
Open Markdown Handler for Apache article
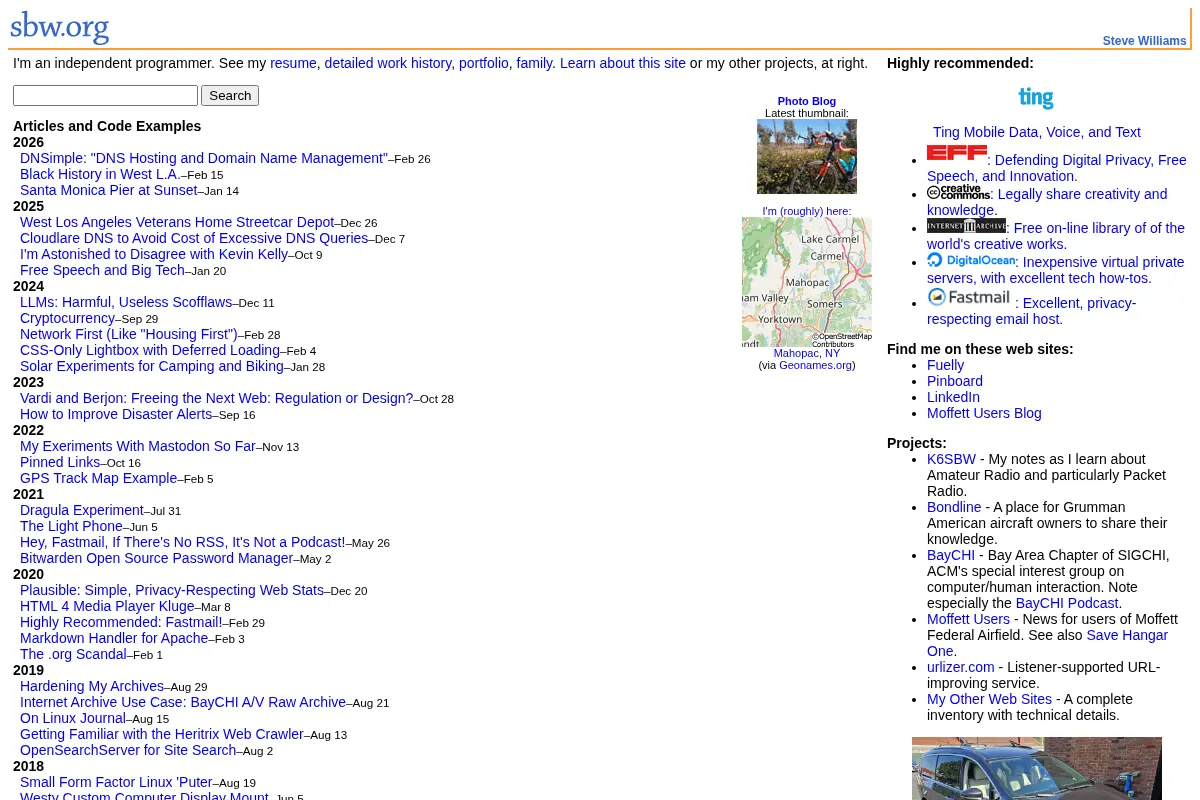coord(114,638)
